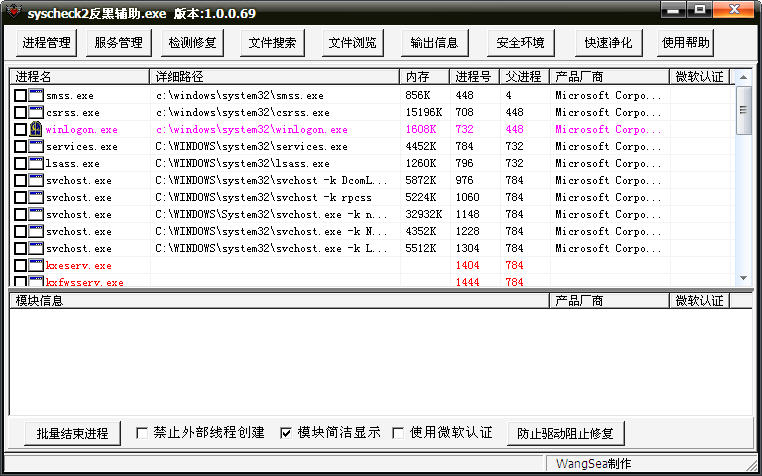The width and height of the screenshot is (762, 476).
Task: Click process list scroll up arrow
Action: tap(744, 77)
